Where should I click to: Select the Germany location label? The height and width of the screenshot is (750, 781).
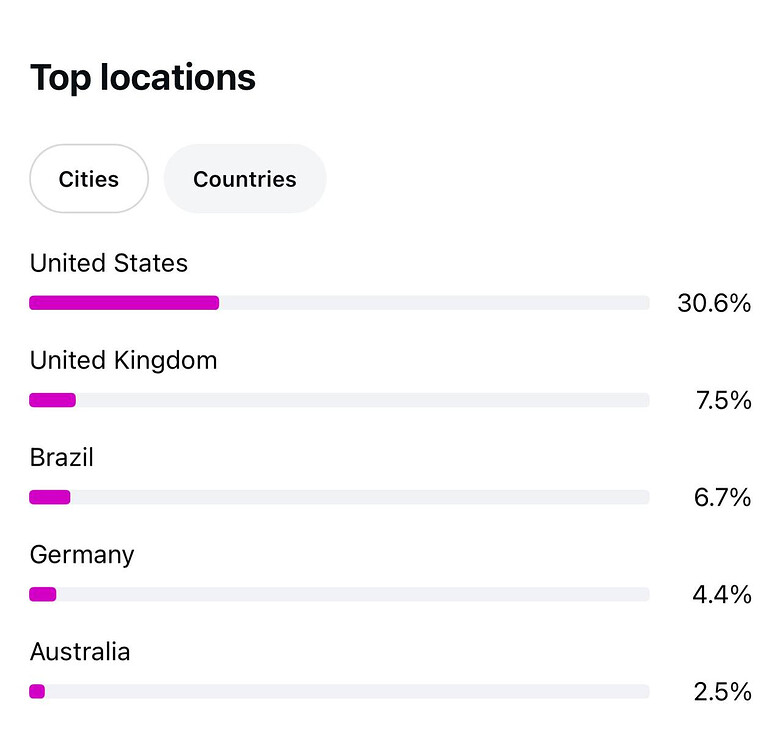tap(82, 554)
